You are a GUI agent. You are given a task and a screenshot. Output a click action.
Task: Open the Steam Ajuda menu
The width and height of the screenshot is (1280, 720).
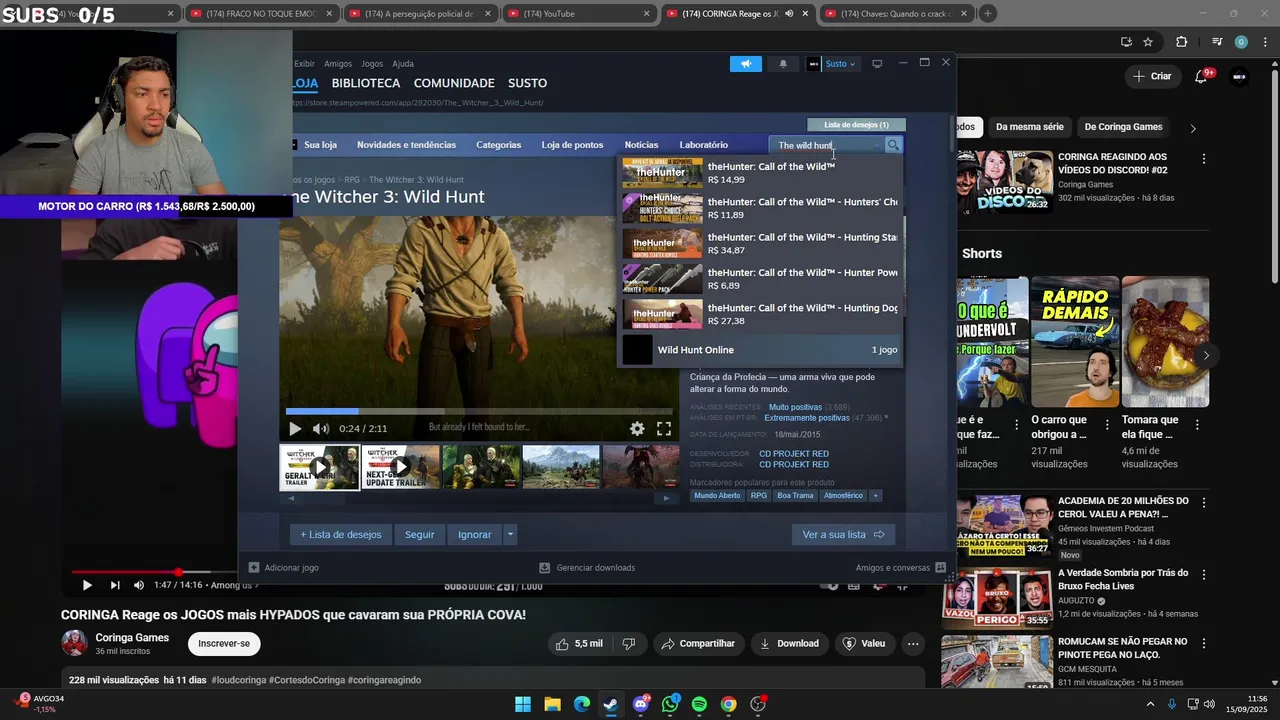[x=403, y=64]
